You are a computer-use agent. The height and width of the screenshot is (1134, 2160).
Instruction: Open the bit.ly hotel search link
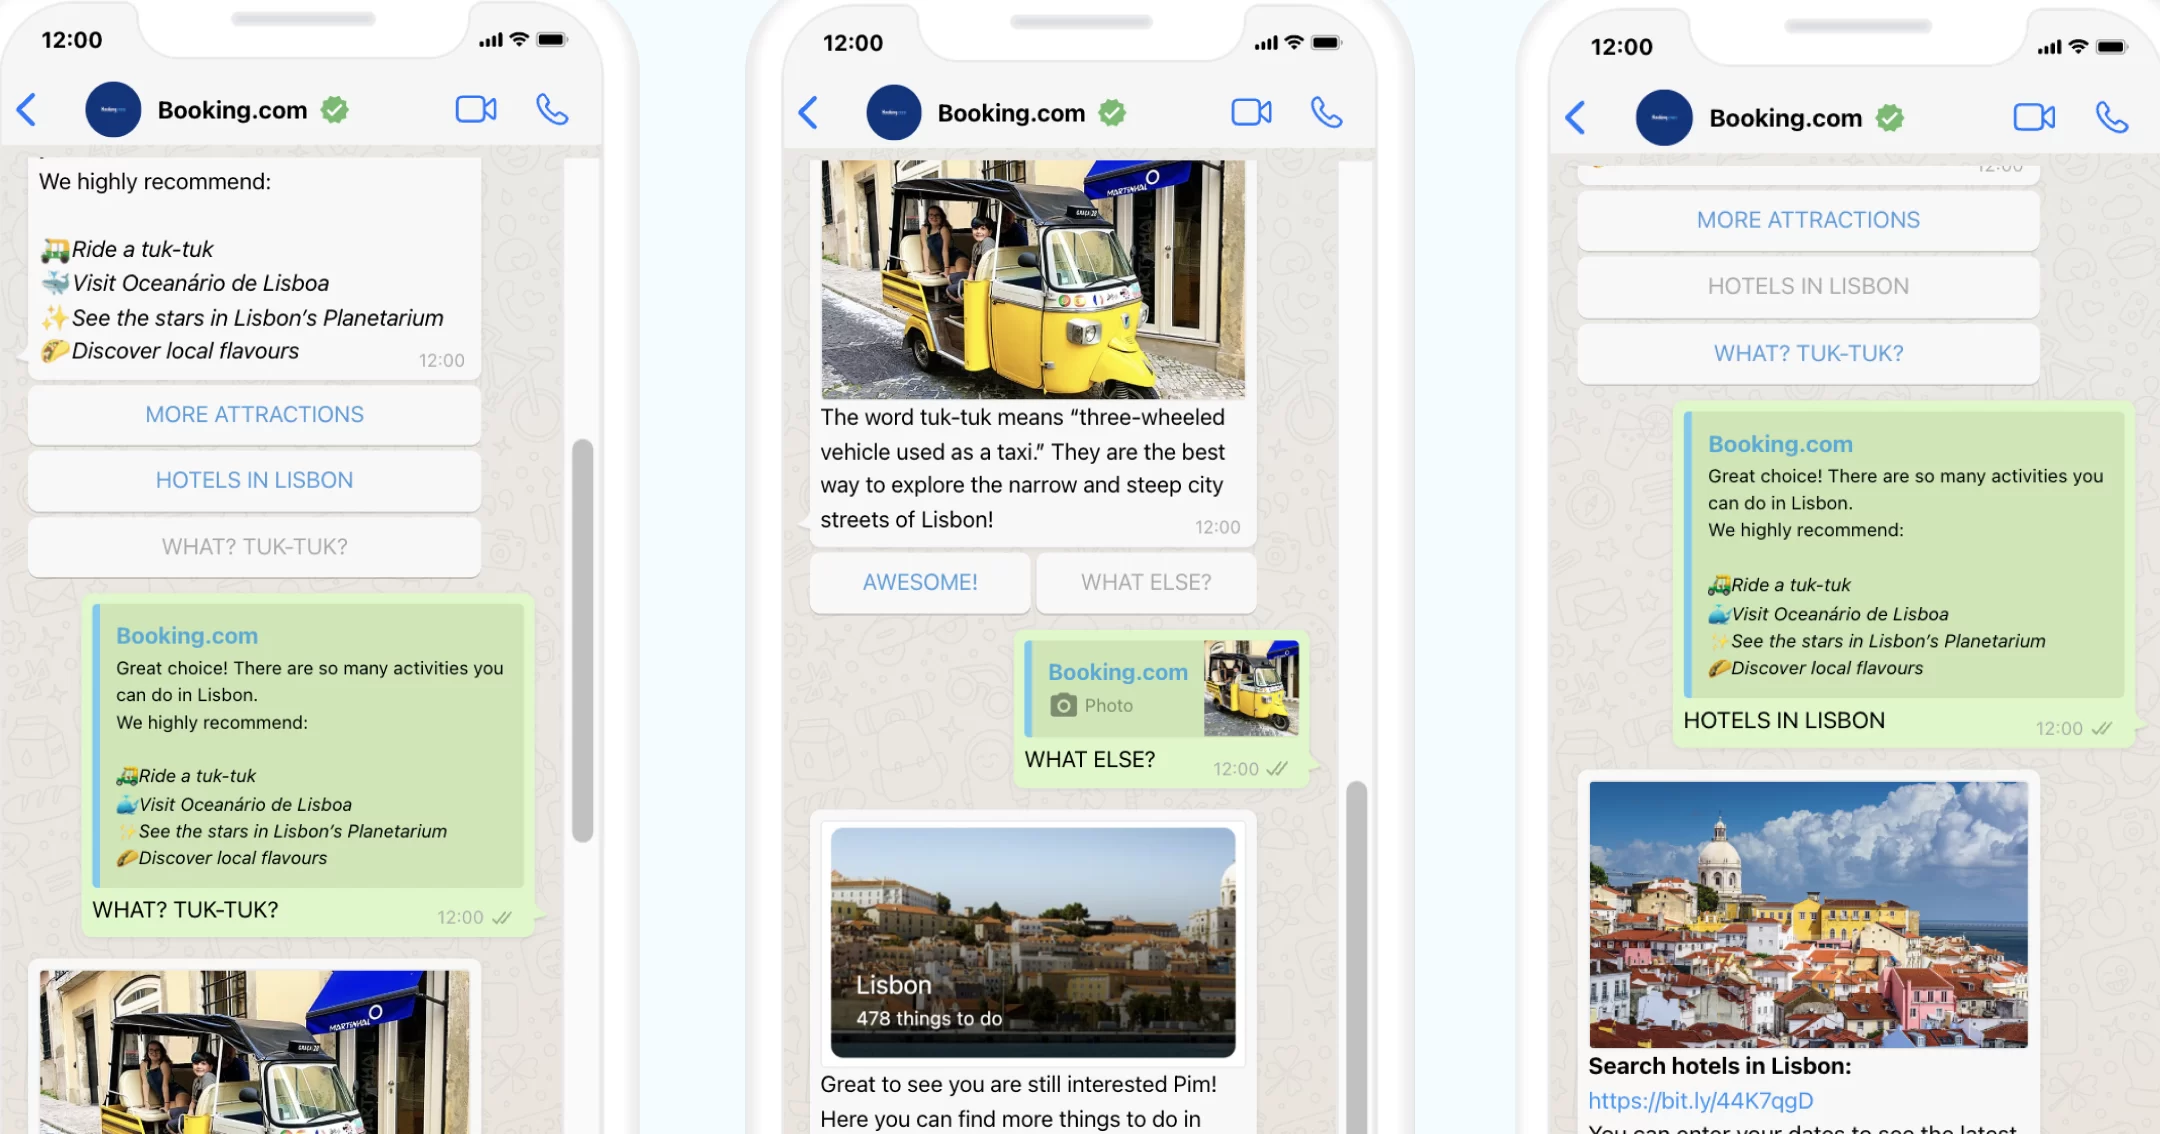[x=1700, y=1100]
